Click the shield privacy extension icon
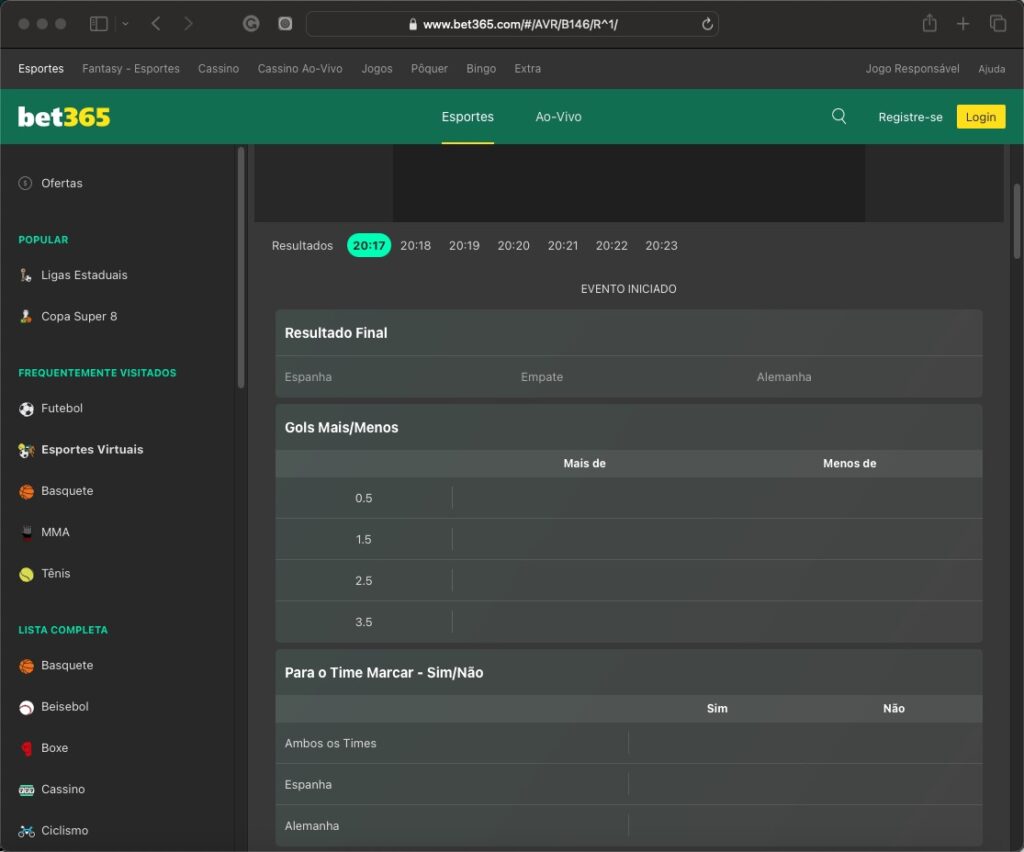Screen dimensions: 1024x852 coord(285,24)
